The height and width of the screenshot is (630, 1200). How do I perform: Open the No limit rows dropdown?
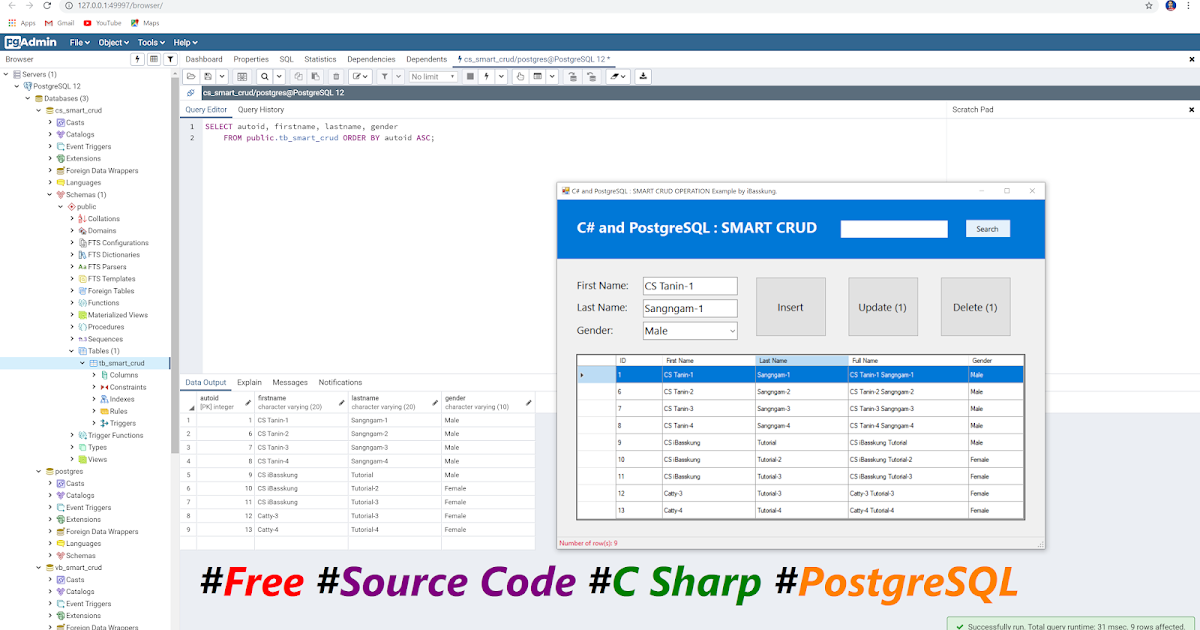(x=432, y=76)
